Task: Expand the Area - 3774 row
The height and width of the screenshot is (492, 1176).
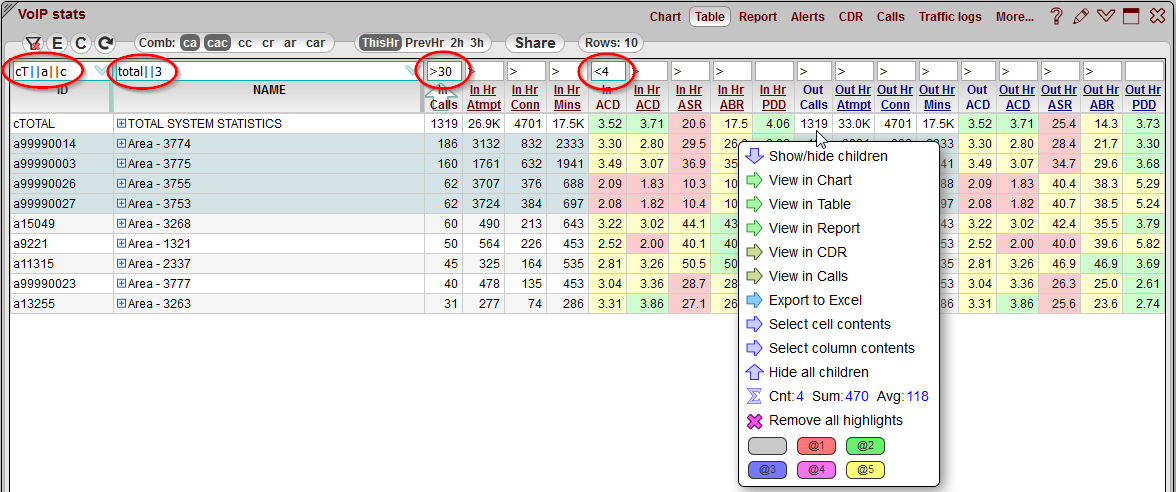Action: (122, 144)
